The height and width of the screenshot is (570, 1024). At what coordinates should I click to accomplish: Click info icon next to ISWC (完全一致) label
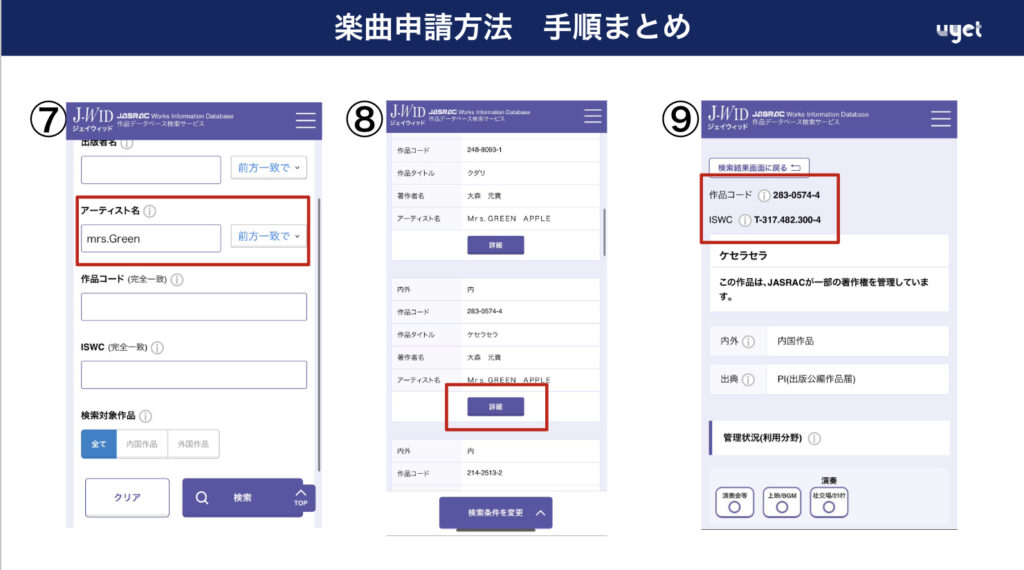pyautogui.click(x=157, y=348)
